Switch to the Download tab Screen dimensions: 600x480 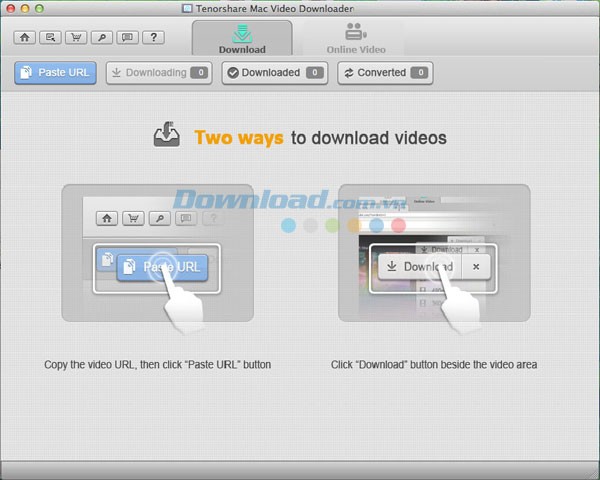(242, 38)
